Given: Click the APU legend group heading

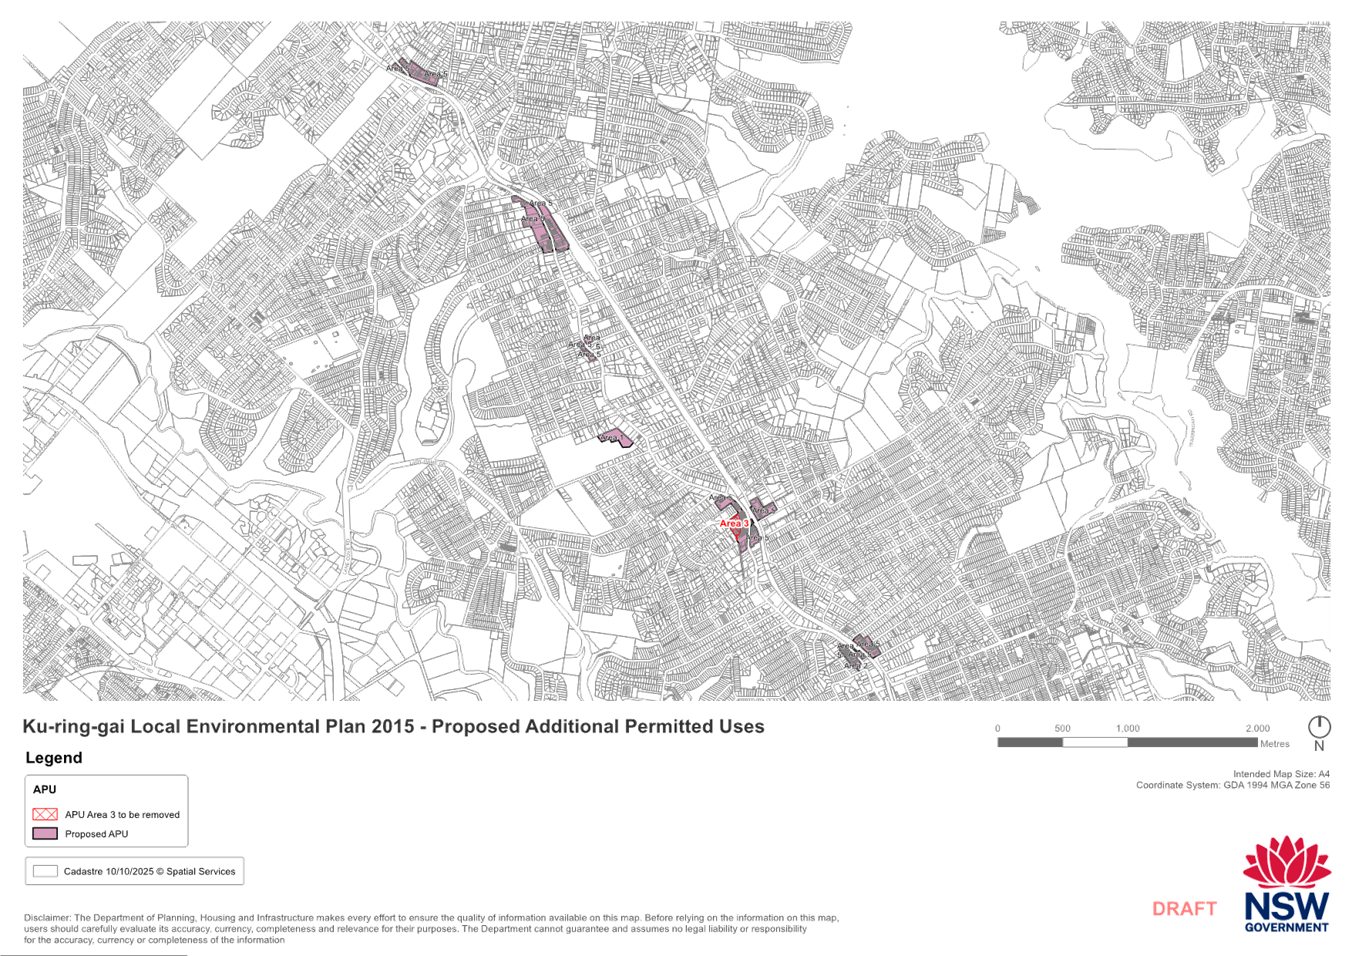Looking at the screenshot, I should click(44, 790).
